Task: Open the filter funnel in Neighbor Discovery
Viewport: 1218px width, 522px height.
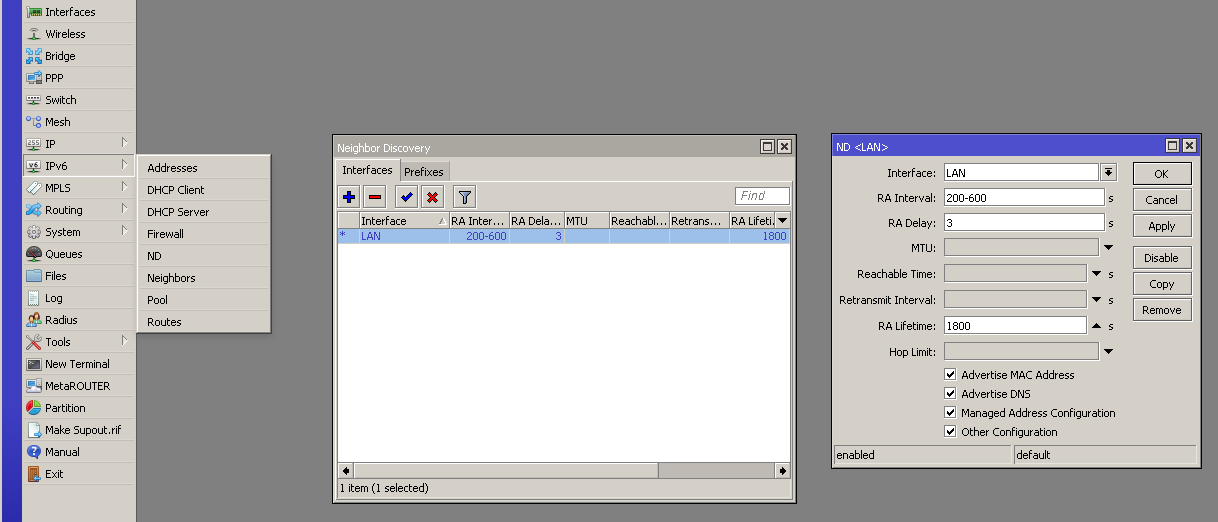Action: [464, 197]
